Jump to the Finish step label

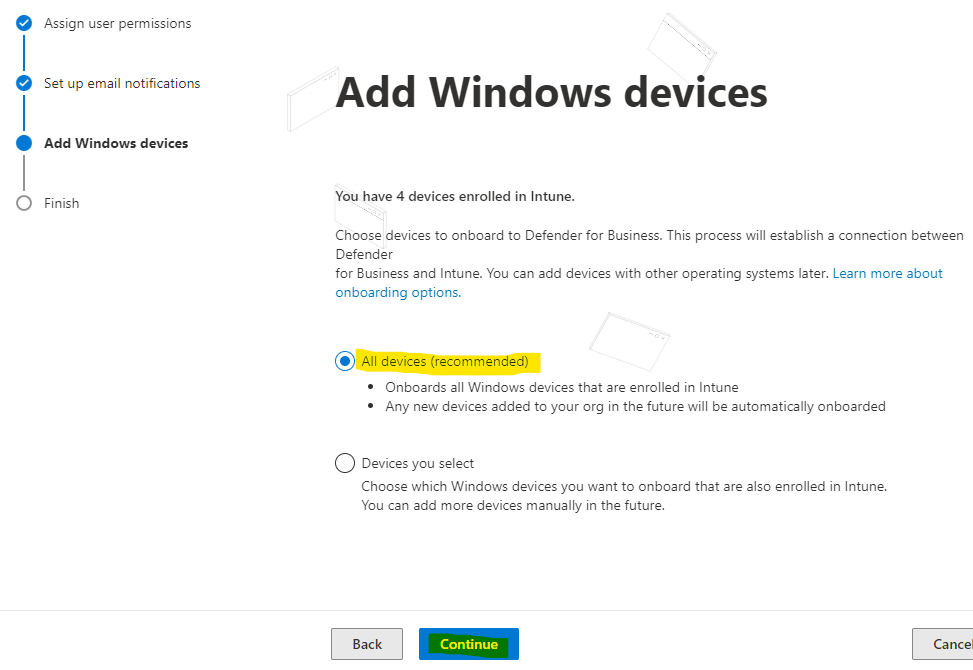61,203
